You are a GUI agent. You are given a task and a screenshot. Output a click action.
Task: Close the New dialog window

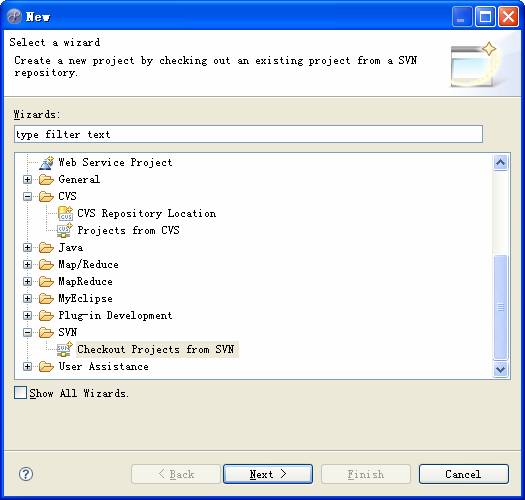(x=509, y=16)
